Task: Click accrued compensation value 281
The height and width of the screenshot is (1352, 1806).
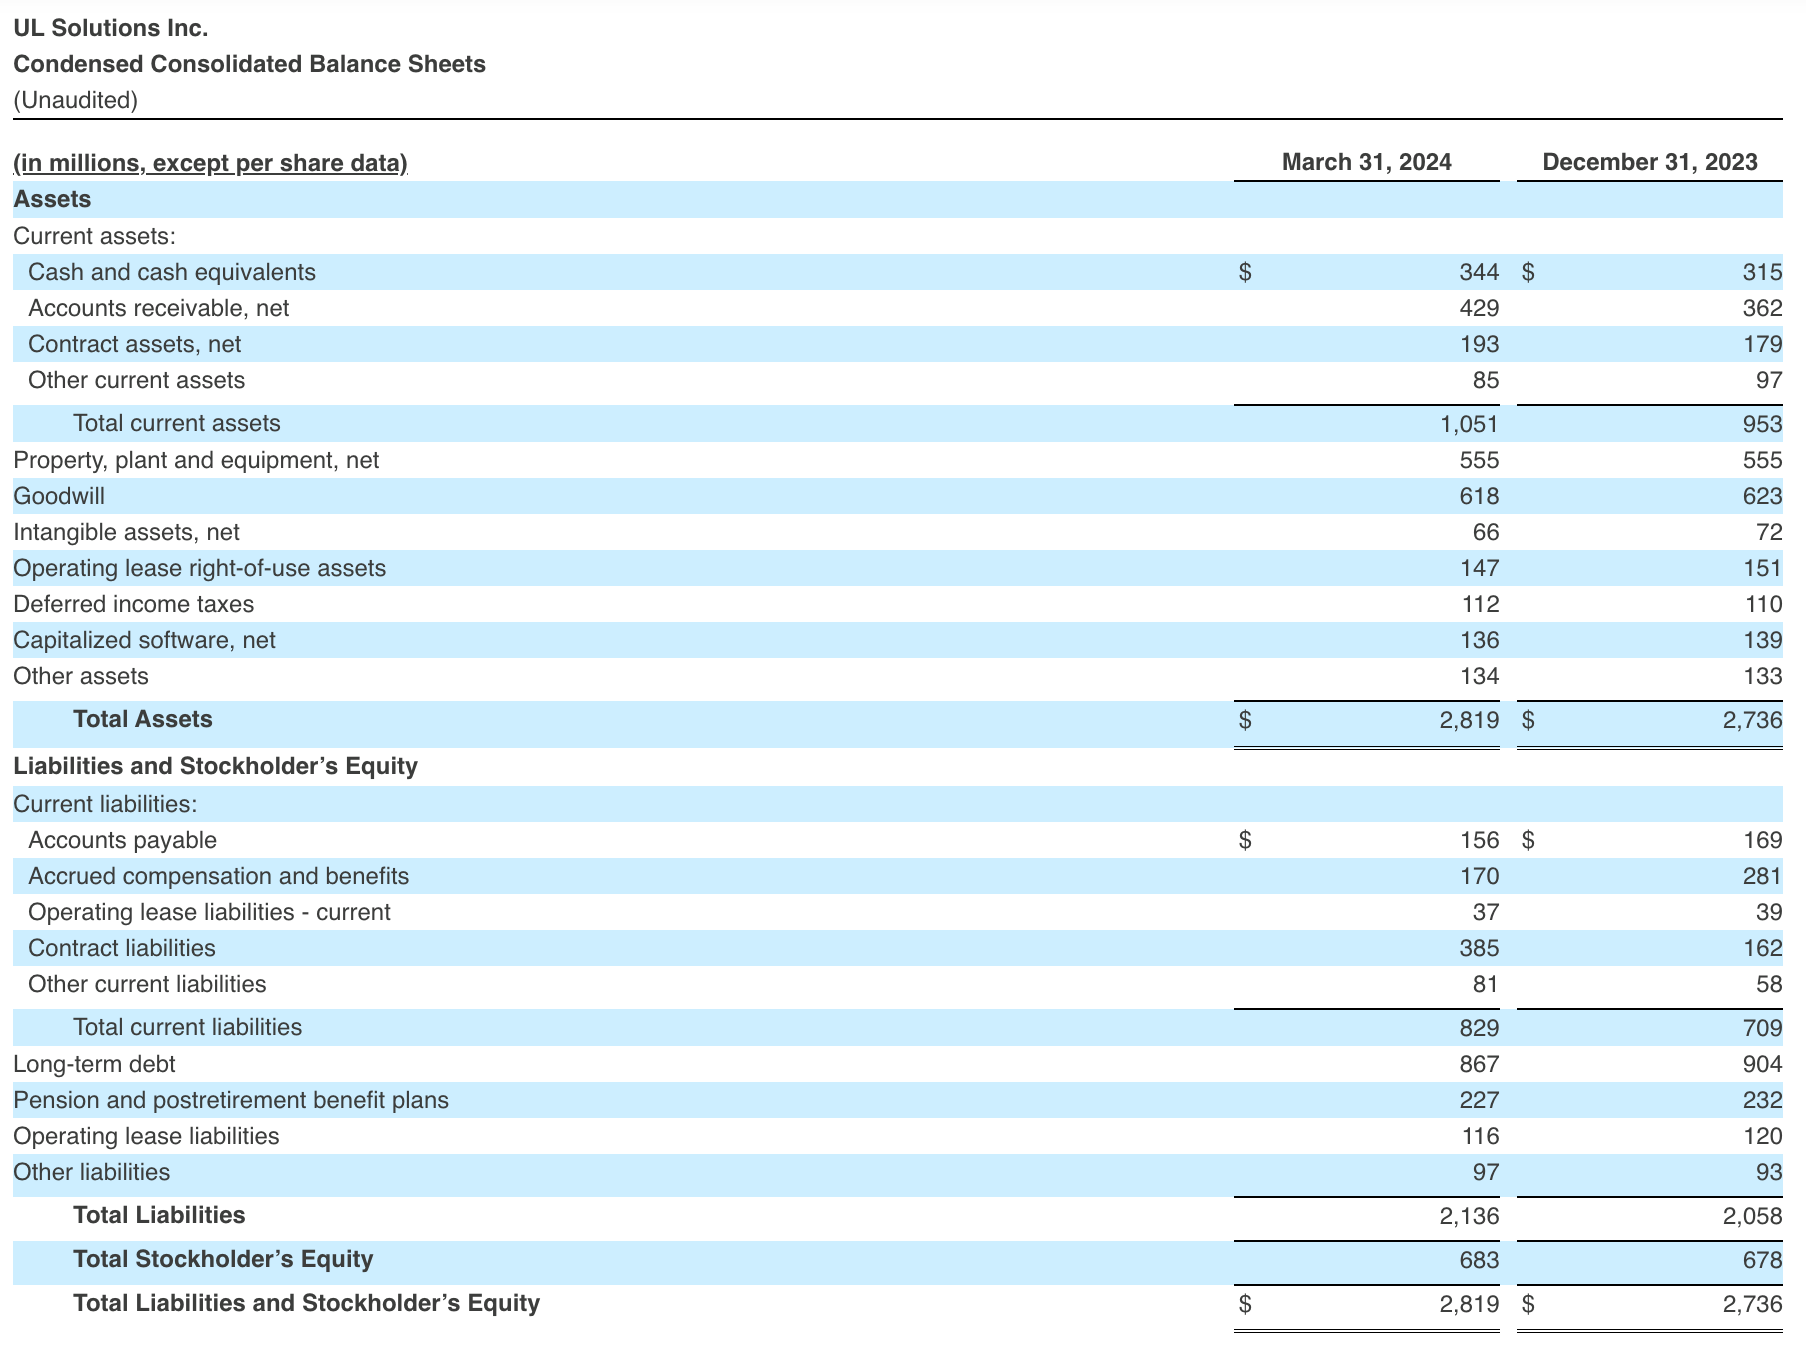Action: (x=1762, y=876)
